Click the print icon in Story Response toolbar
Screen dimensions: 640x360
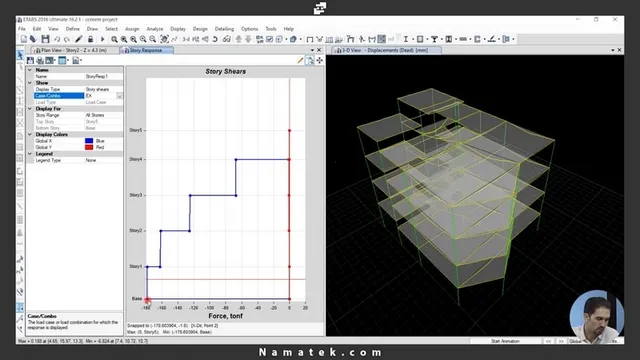[40, 60]
